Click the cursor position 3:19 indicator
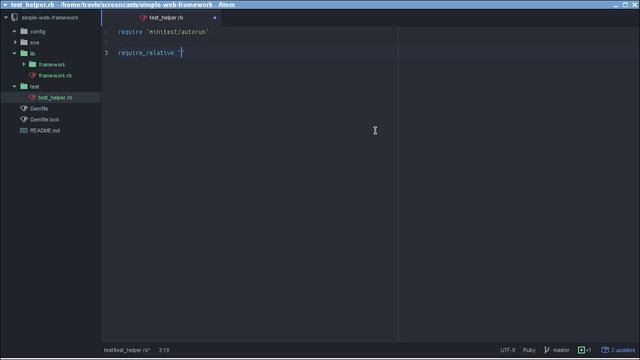The height and width of the screenshot is (360, 640). (x=164, y=350)
